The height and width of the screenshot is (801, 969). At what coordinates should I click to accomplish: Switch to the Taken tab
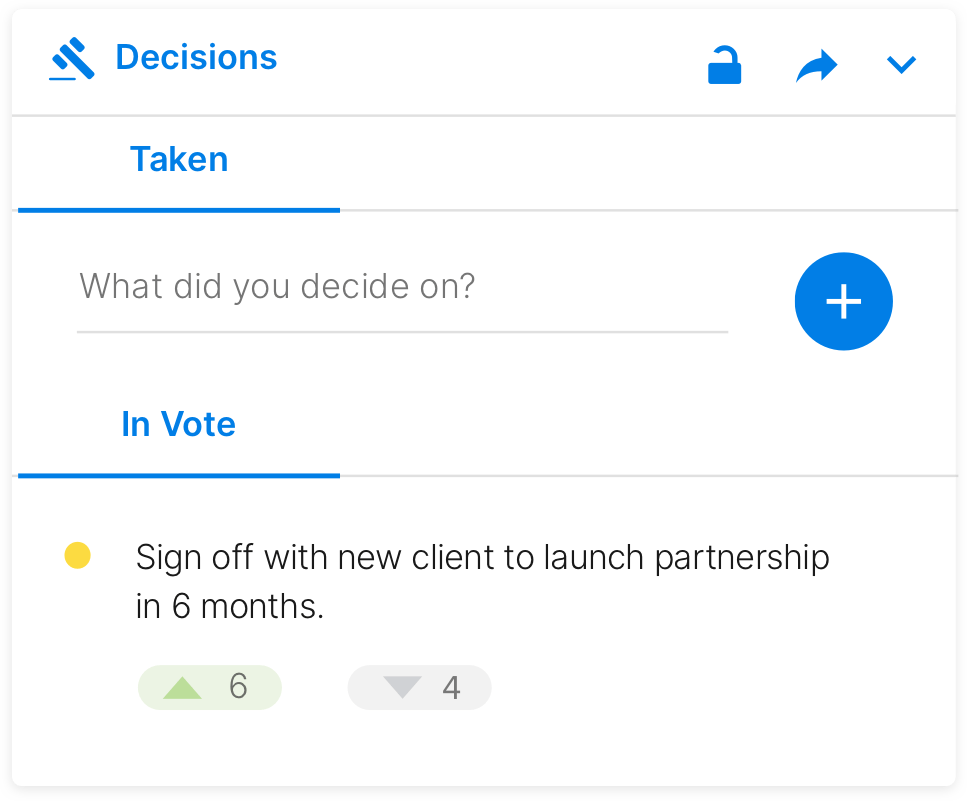click(x=179, y=159)
